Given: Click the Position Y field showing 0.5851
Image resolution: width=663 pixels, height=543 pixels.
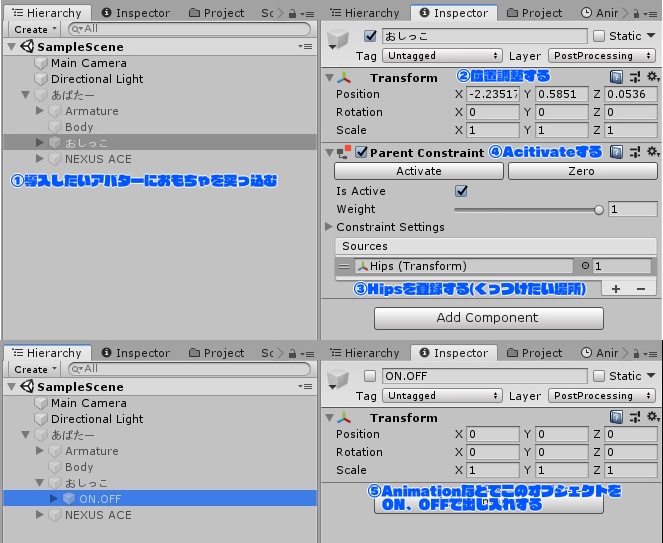Looking at the screenshot, I should tap(562, 94).
